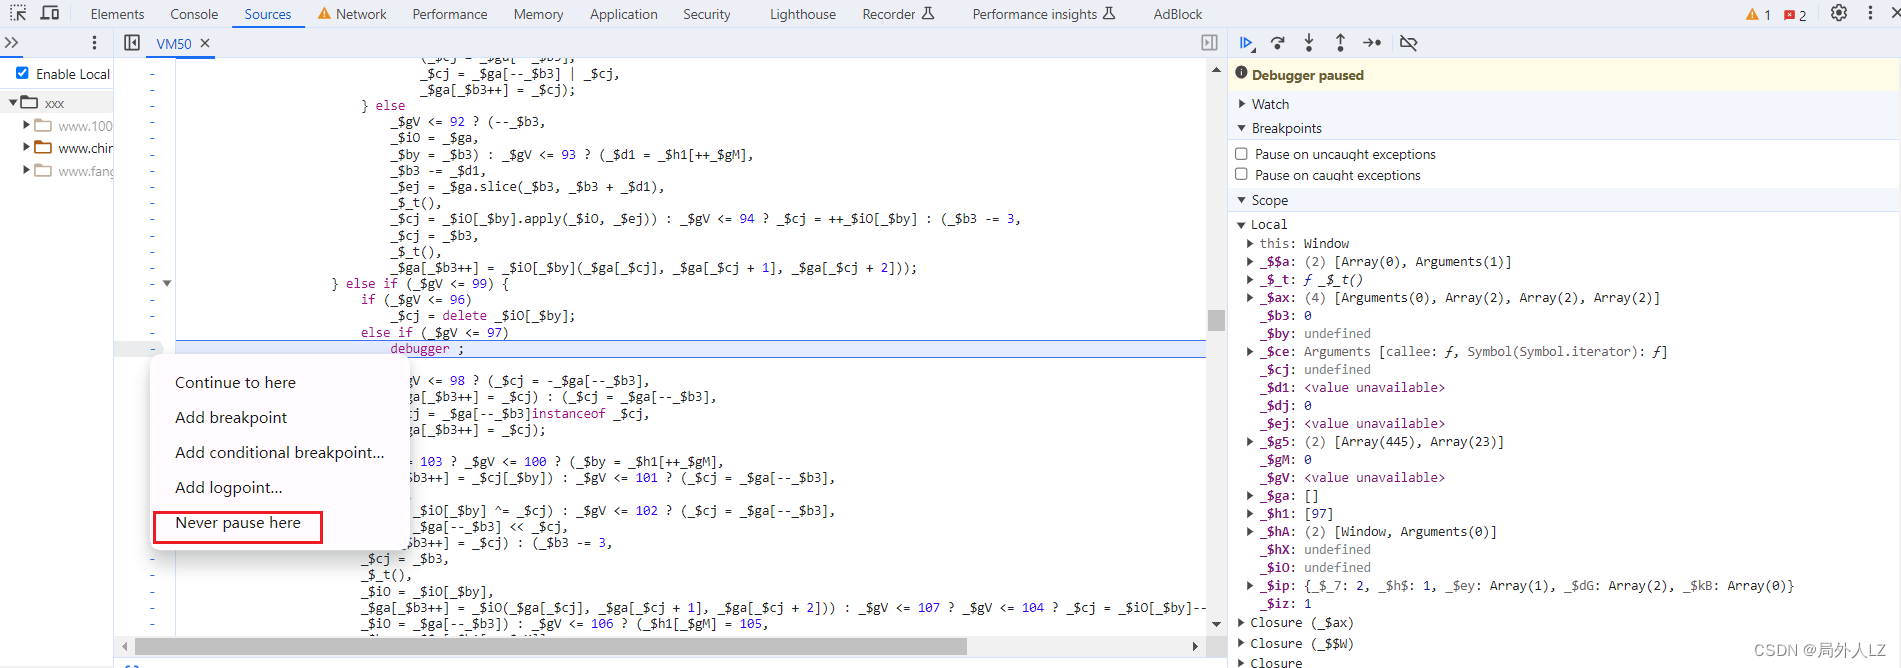This screenshot has width=1901, height=668.
Task: Hide the navigator sidebar
Action: pos(132,43)
